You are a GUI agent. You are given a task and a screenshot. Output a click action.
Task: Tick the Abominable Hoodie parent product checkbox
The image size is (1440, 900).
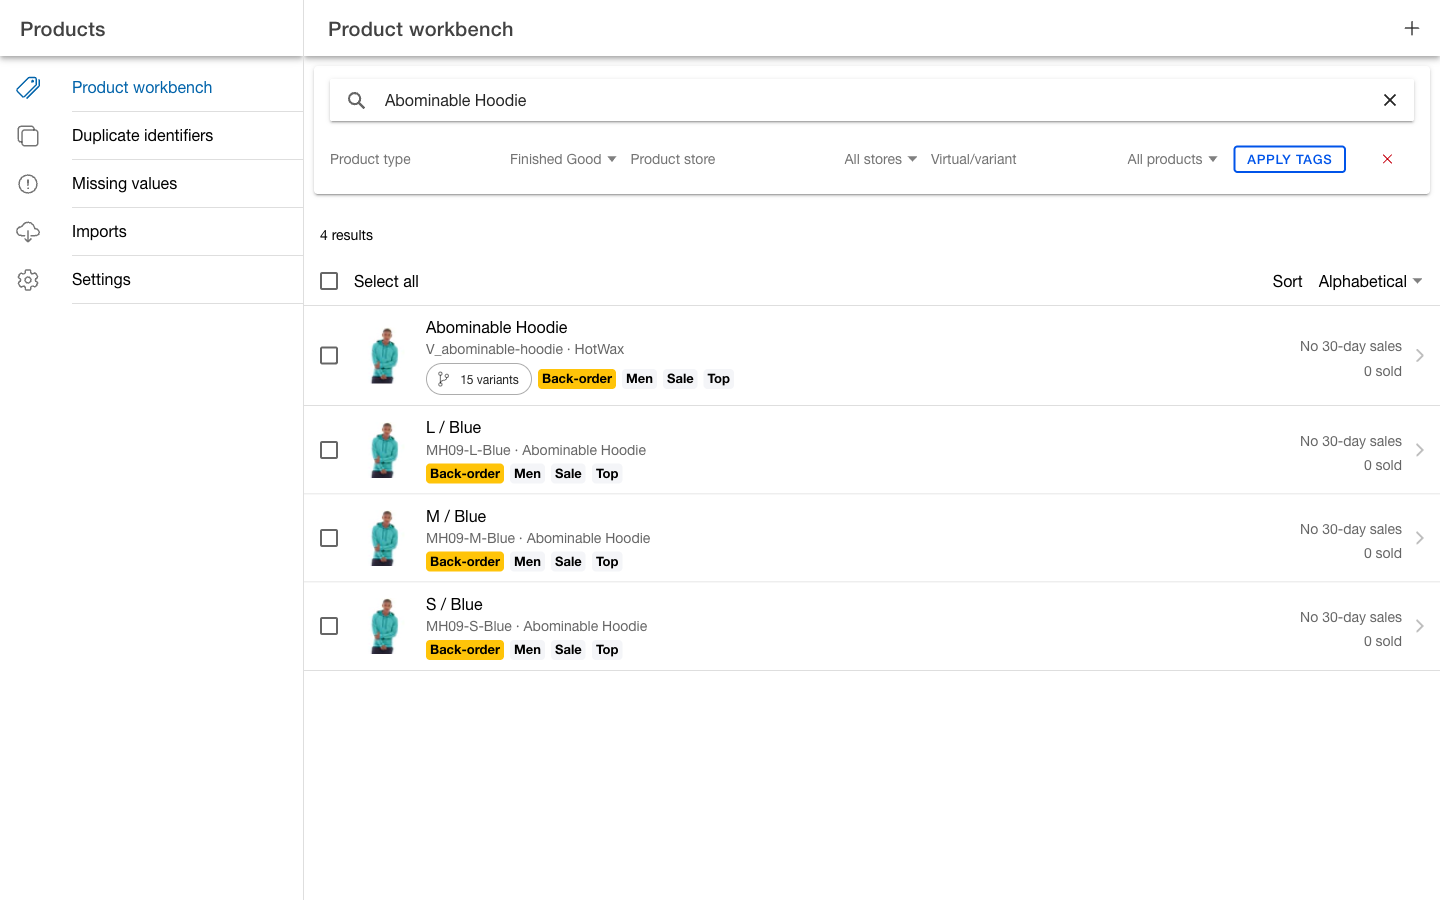[x=329, y=356]
